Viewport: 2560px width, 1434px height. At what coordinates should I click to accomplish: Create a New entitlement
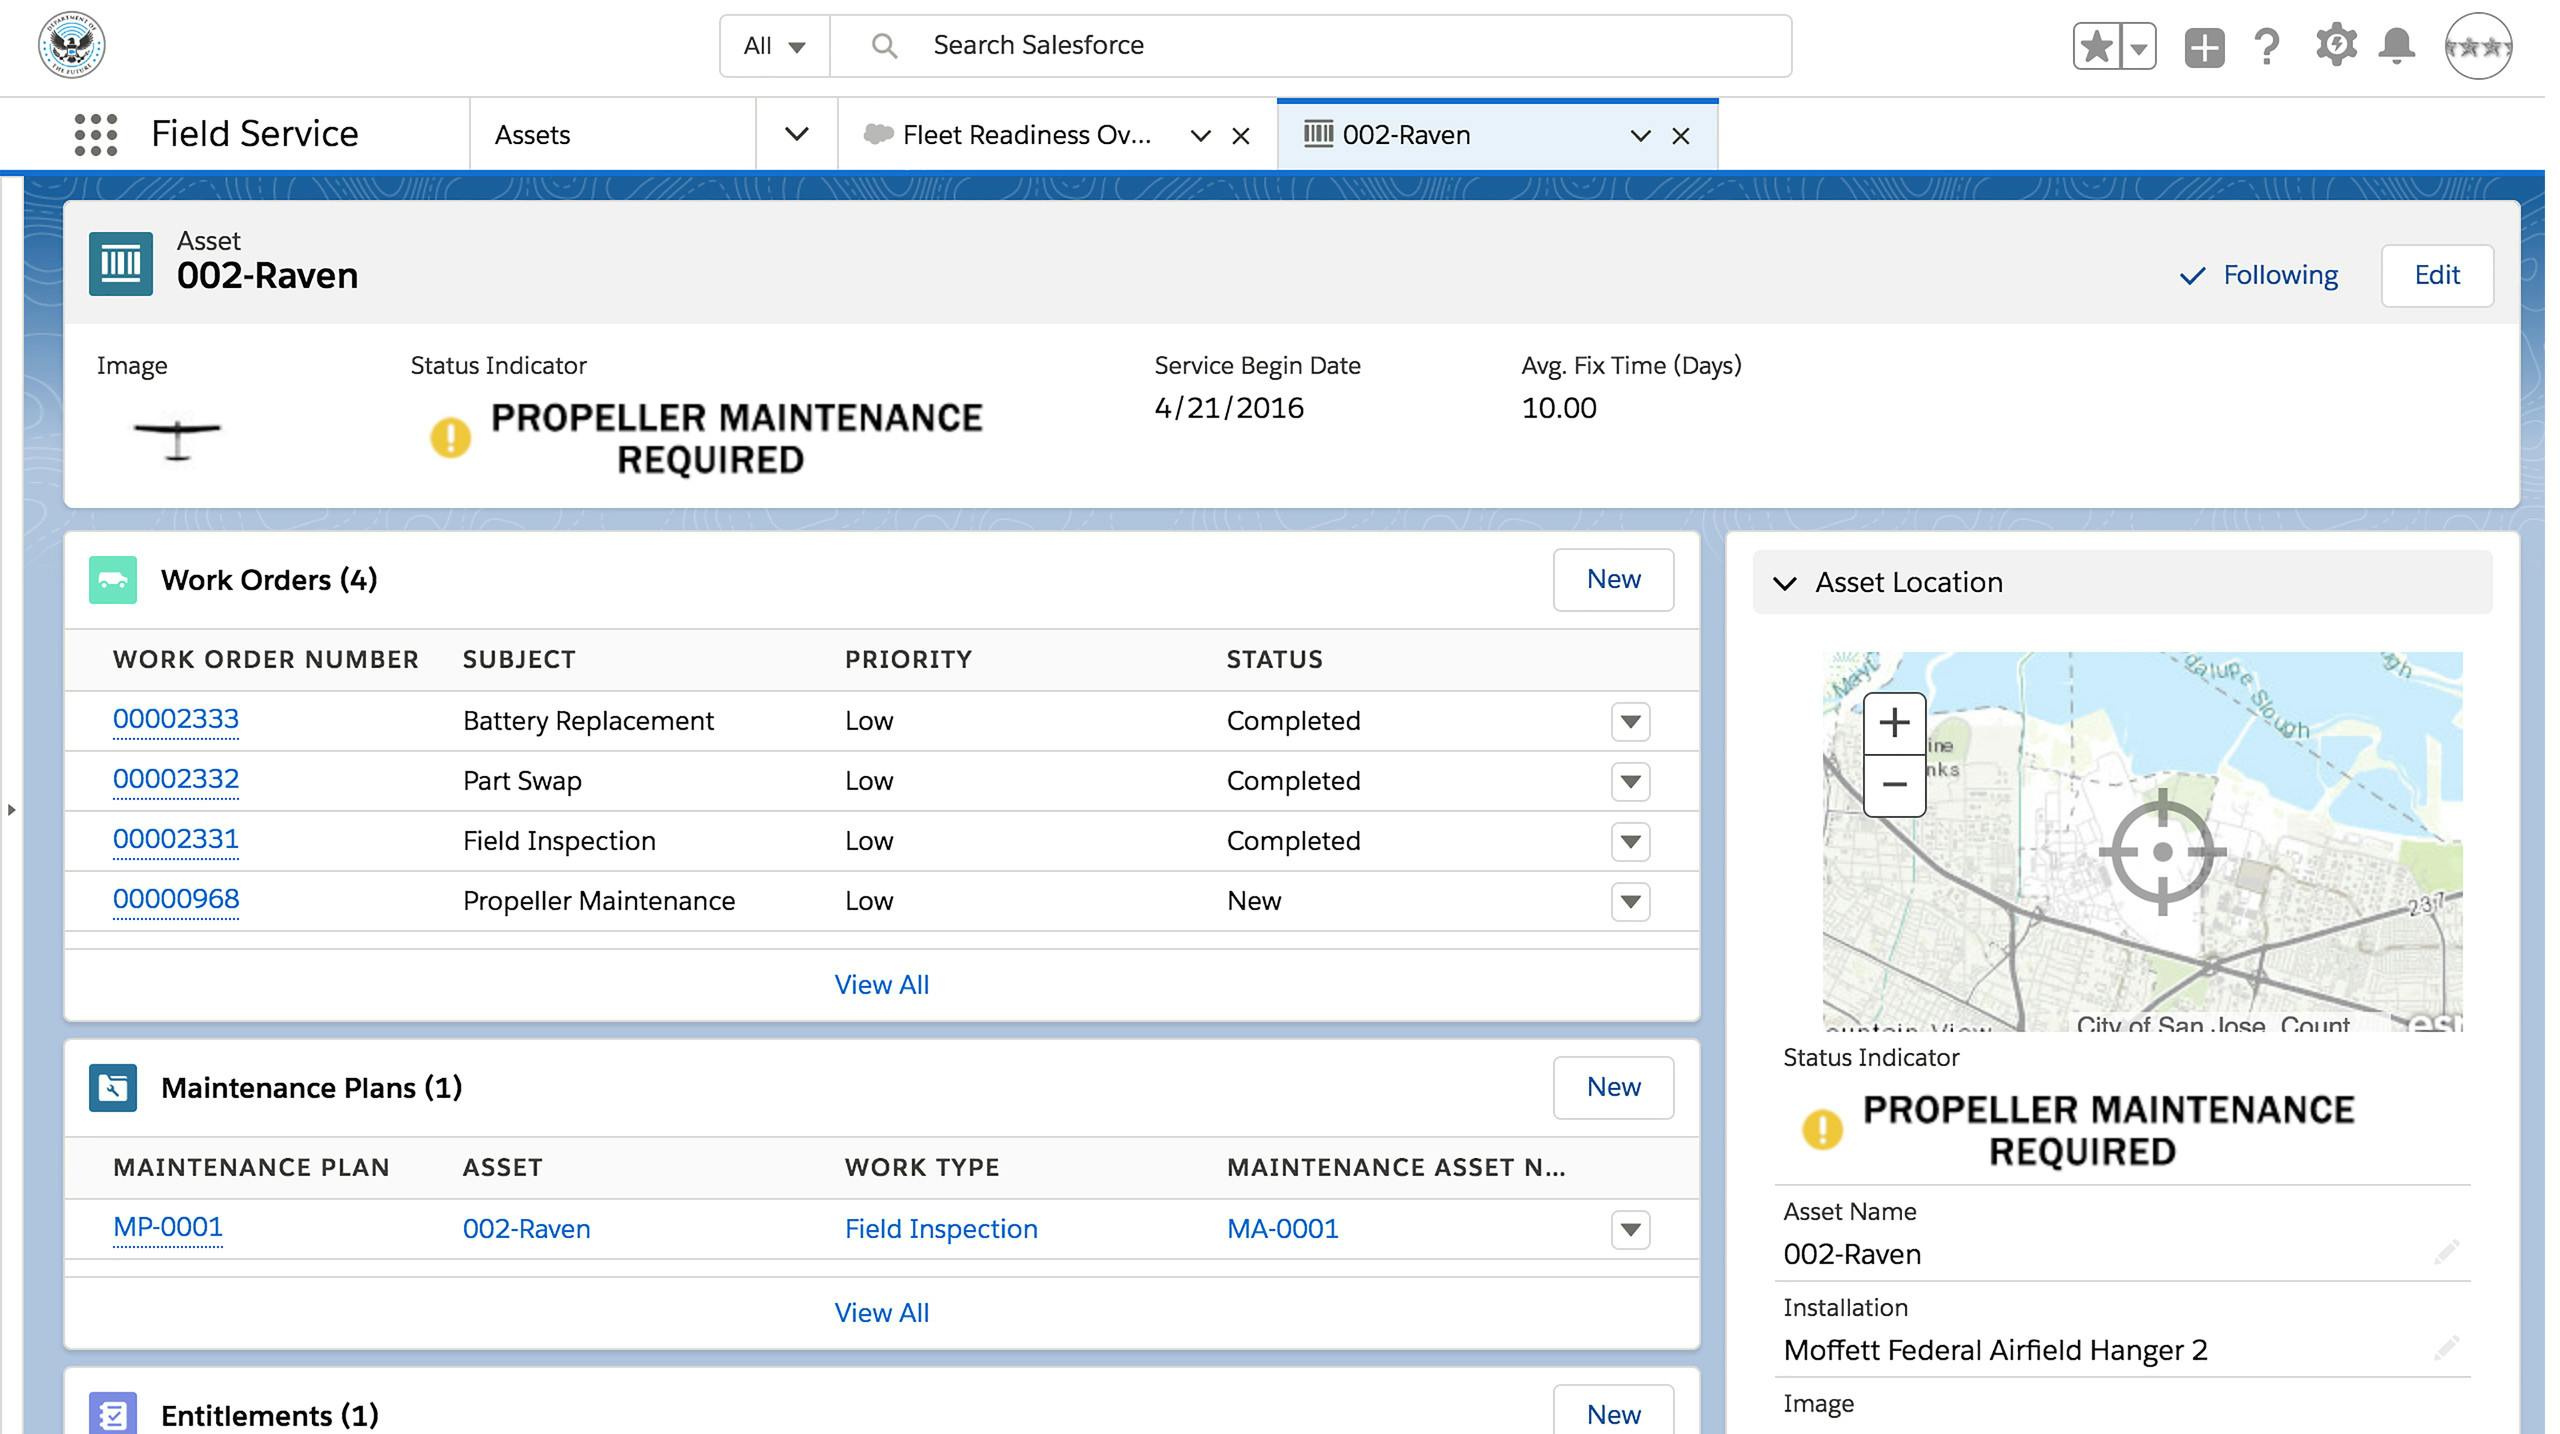point(1613,1412)
